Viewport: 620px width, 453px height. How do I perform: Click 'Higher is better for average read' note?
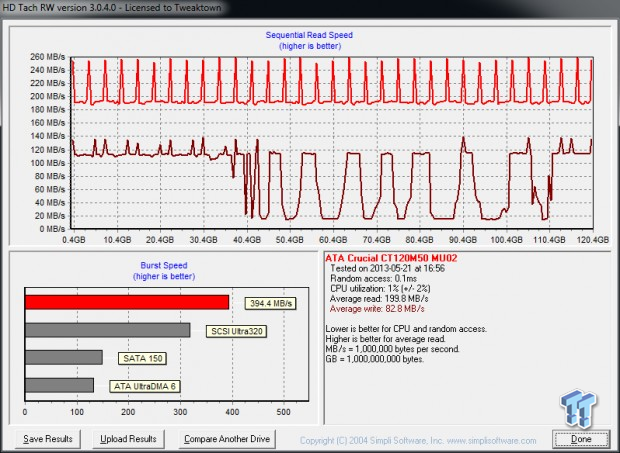pos(386,339)
